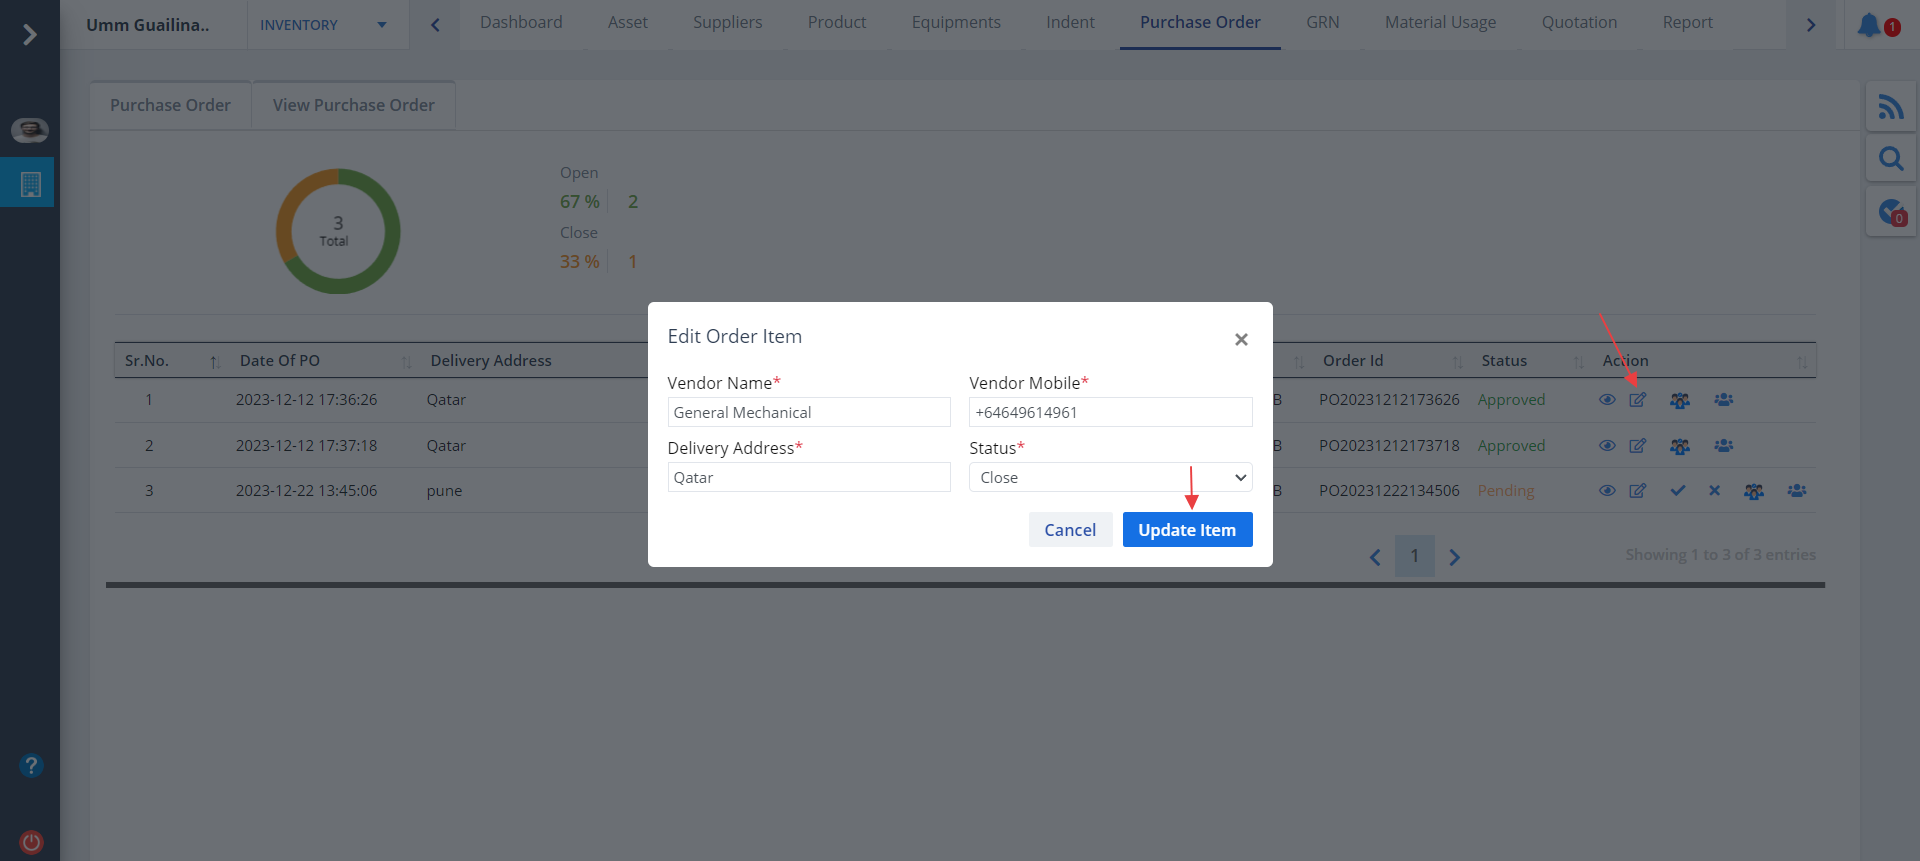Click the building icon in left sidebar
The image size is (1920, 861).
30,184
